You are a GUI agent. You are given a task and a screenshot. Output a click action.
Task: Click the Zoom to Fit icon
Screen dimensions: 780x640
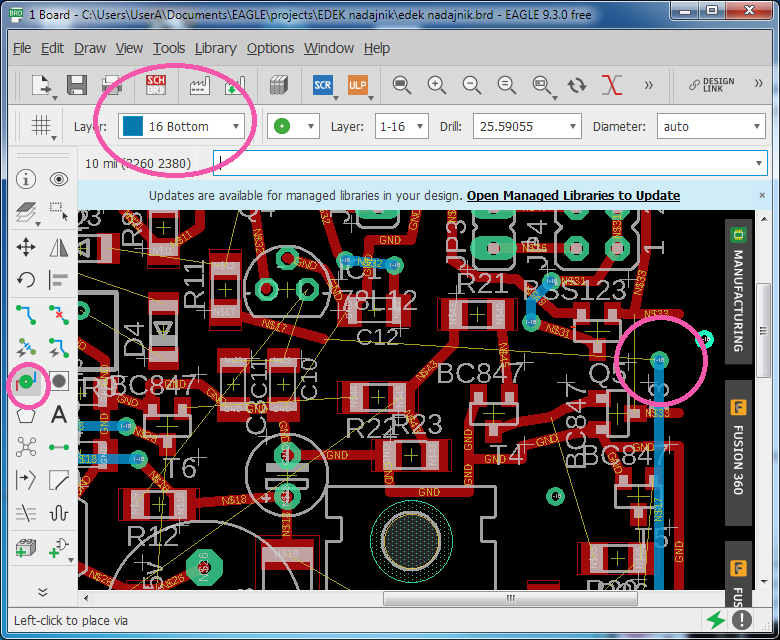[402, 85]
